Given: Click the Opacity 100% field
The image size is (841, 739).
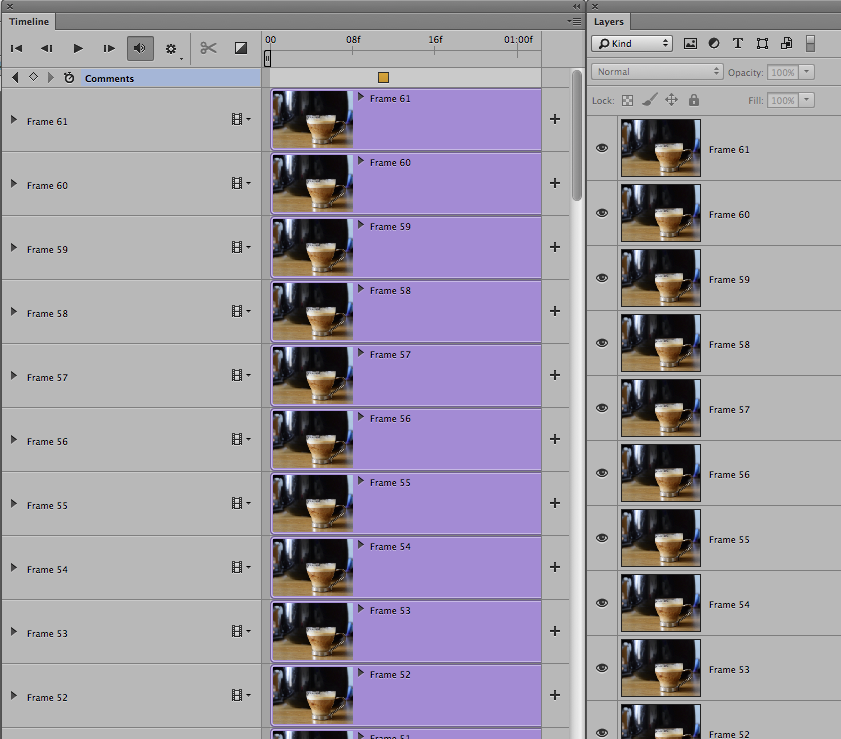Looking at the screenshot, I should pyautogui.click(x=783, y=72).
